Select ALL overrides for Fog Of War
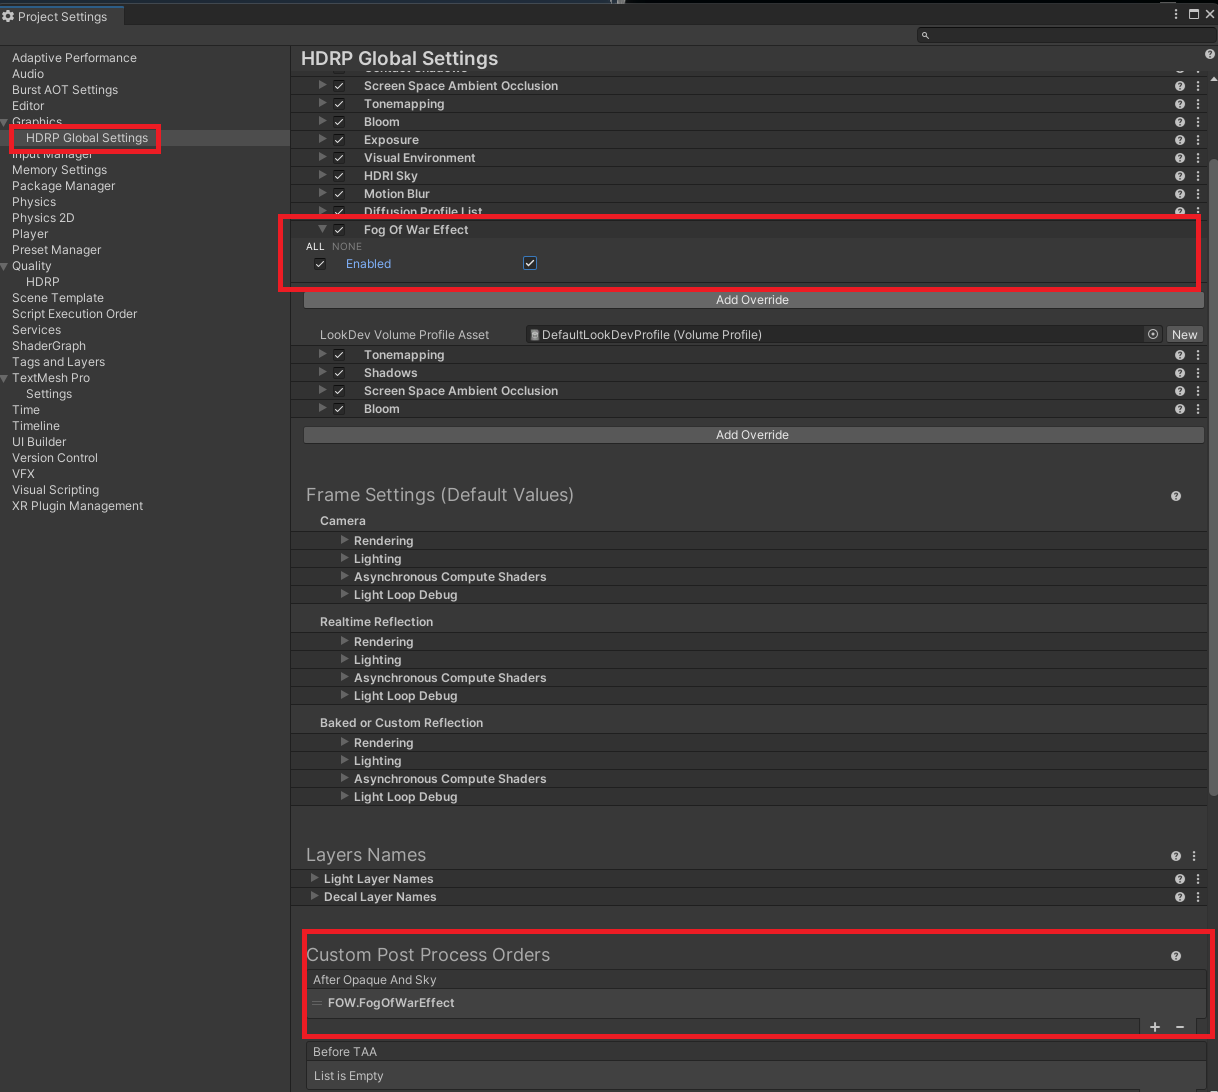The image size is (1218, 1092). [x=315, y=247]
